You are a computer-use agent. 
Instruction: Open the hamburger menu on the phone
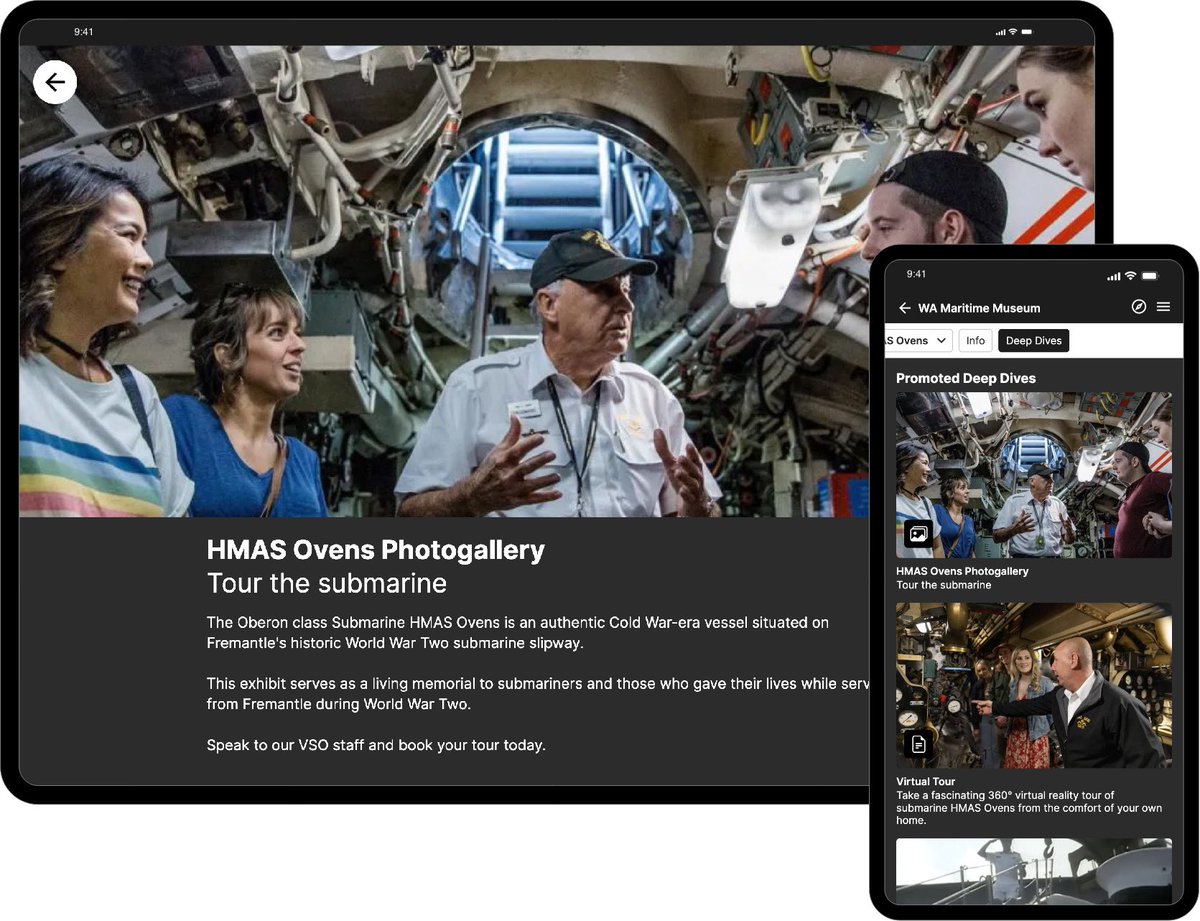point(1164,307)
